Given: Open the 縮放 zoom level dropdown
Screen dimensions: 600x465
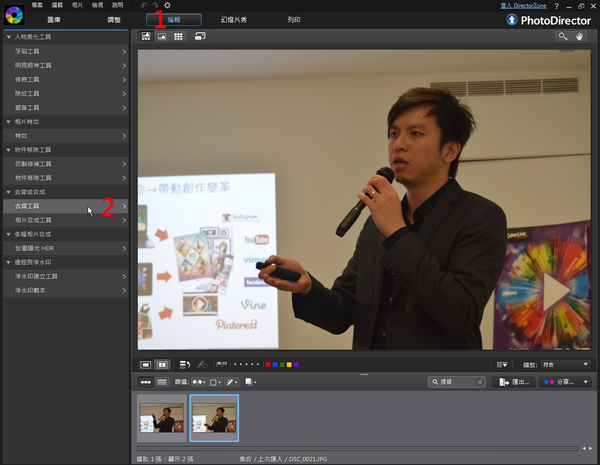Looking at the screenshot, I should click(x=564, y=365).
